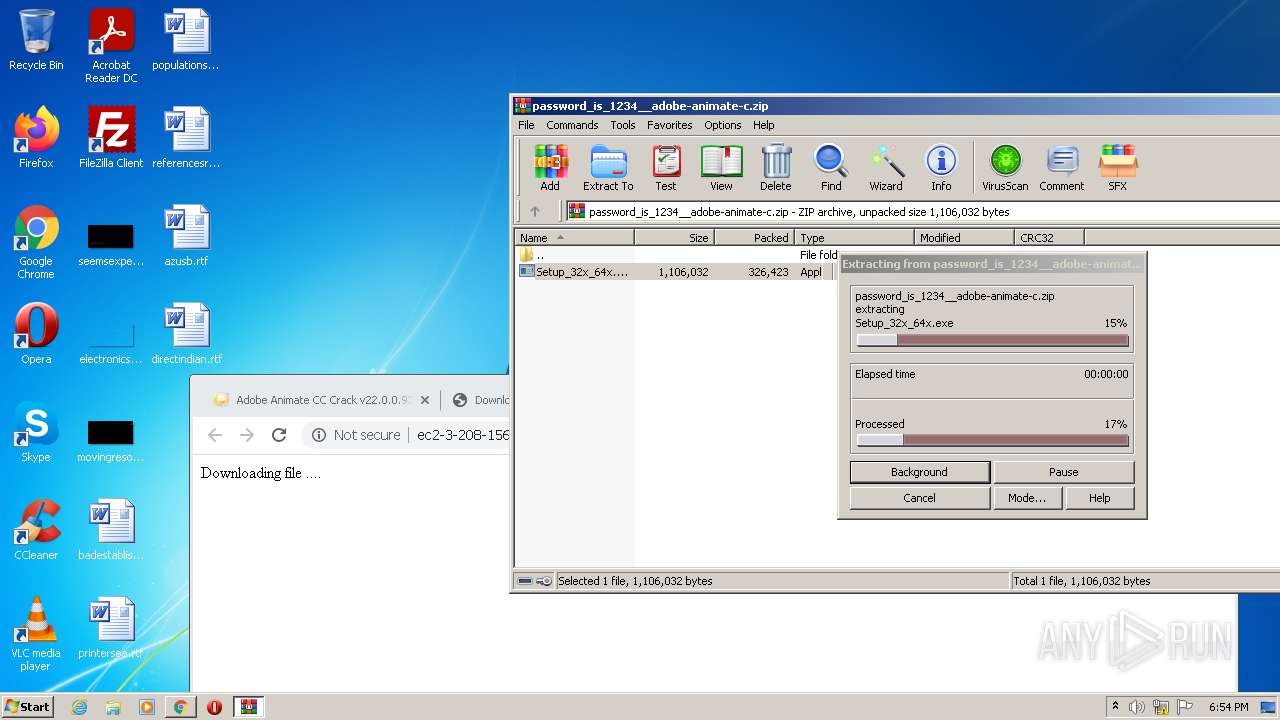Click the Delete trash icon in WinRAR
Image resolution: width=1280 pixels, height=720 pixels.
[x=776, y=167]
